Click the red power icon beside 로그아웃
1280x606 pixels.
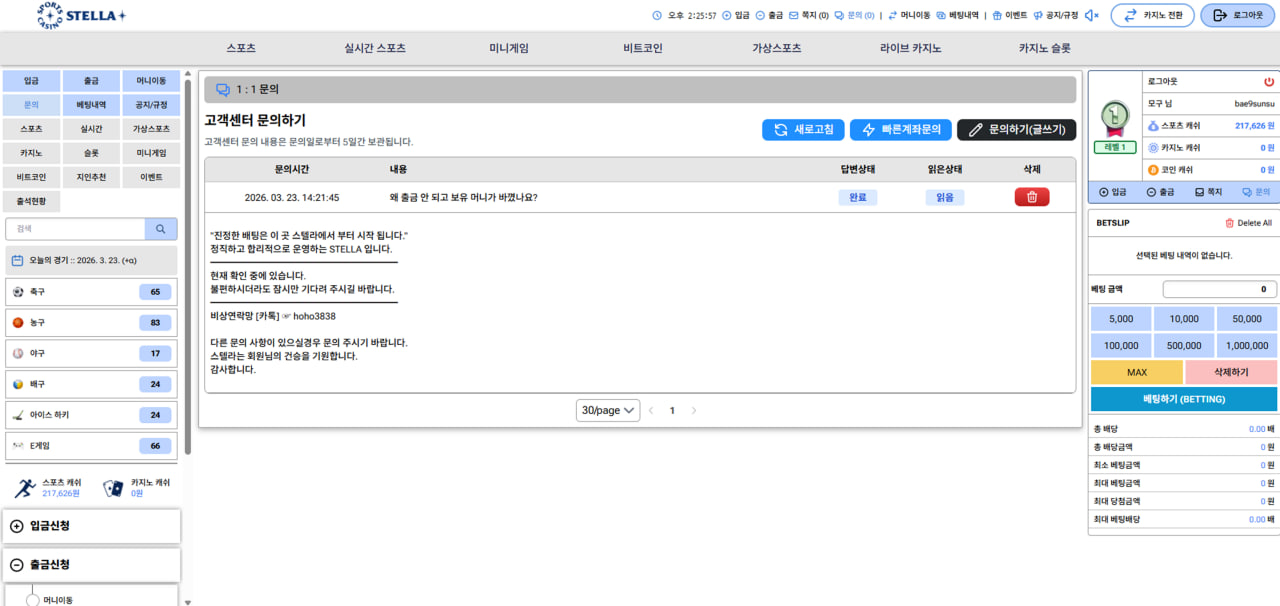coord(1269,81)
